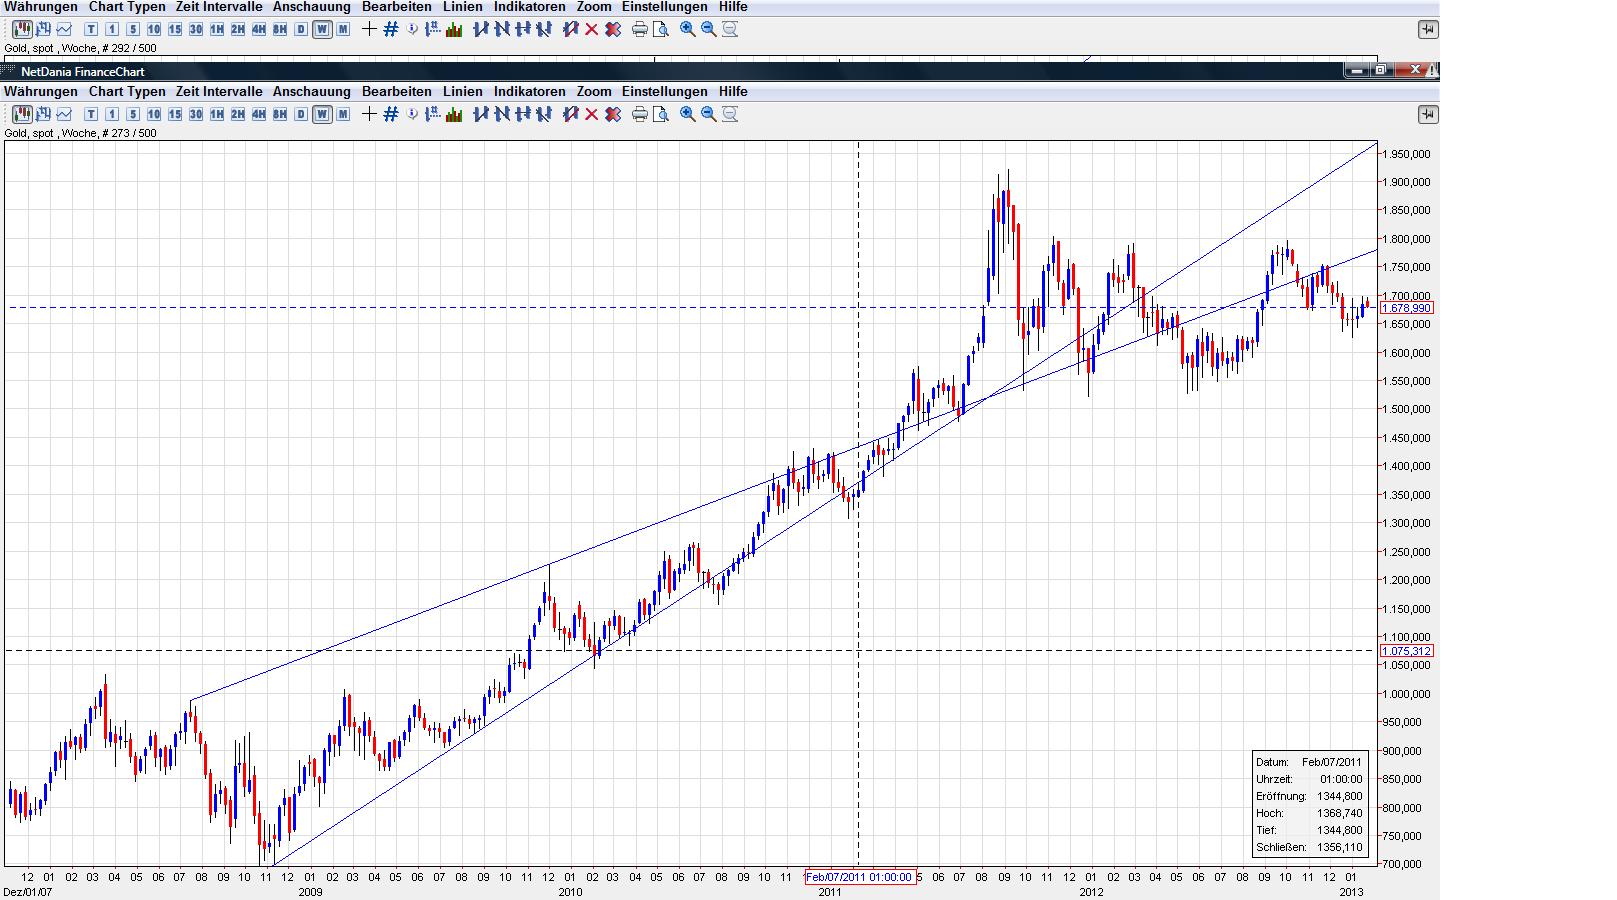Select downward trend line tool in front toolbar
Screen dimensions: 1617x900
click(501, 114)
